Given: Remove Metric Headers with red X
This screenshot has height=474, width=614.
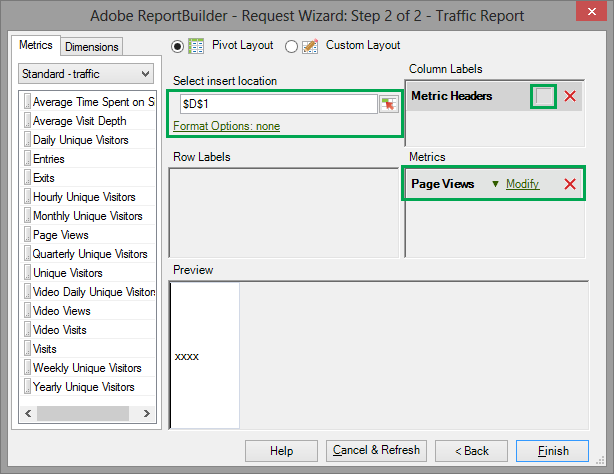Looking at the screenshot, I should tap(570, 96).
